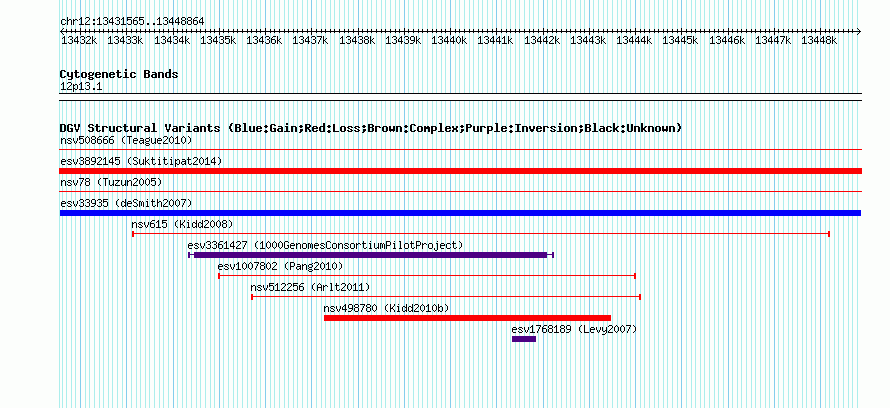890x408 pixels.
Task: Click the esv33935 (deSmith2007) variant label
Action: click(x=127, y=203)
